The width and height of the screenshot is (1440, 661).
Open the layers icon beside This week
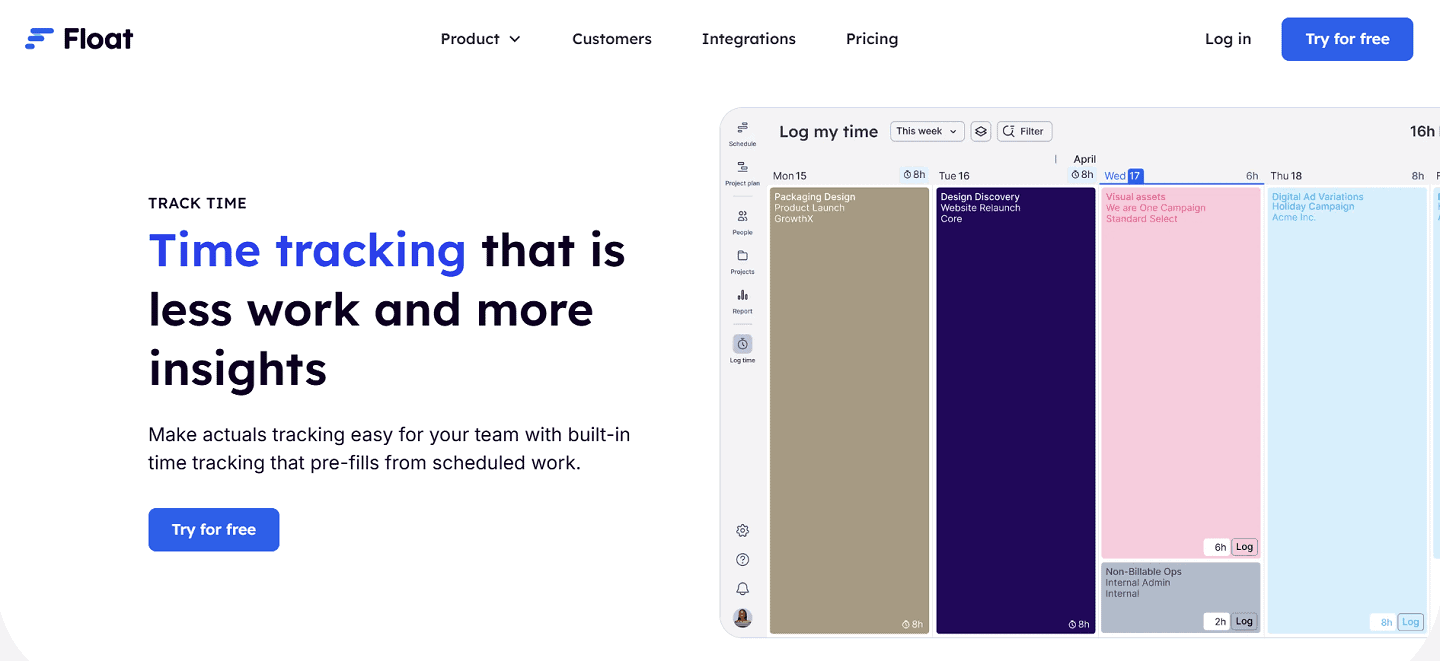(x=980, y=131)
